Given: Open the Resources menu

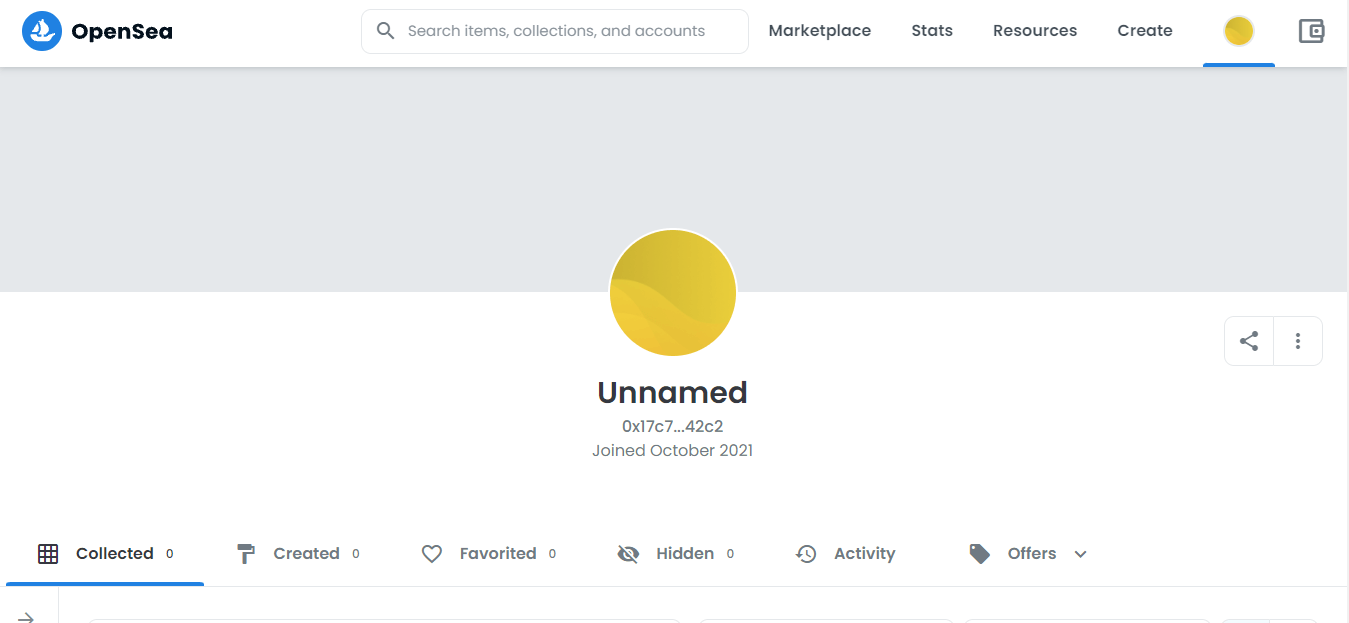Looking at the screenshot, I should 1035,31.
